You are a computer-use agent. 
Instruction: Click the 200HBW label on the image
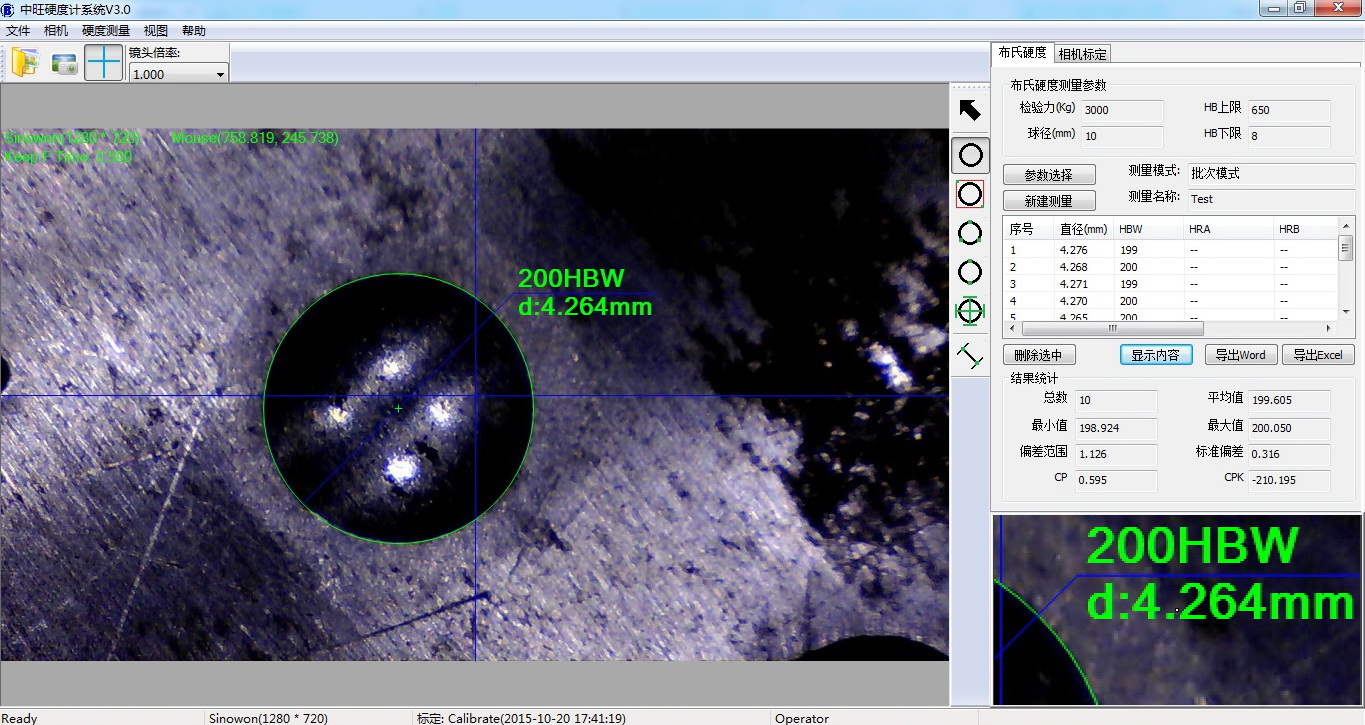[571, 279]
